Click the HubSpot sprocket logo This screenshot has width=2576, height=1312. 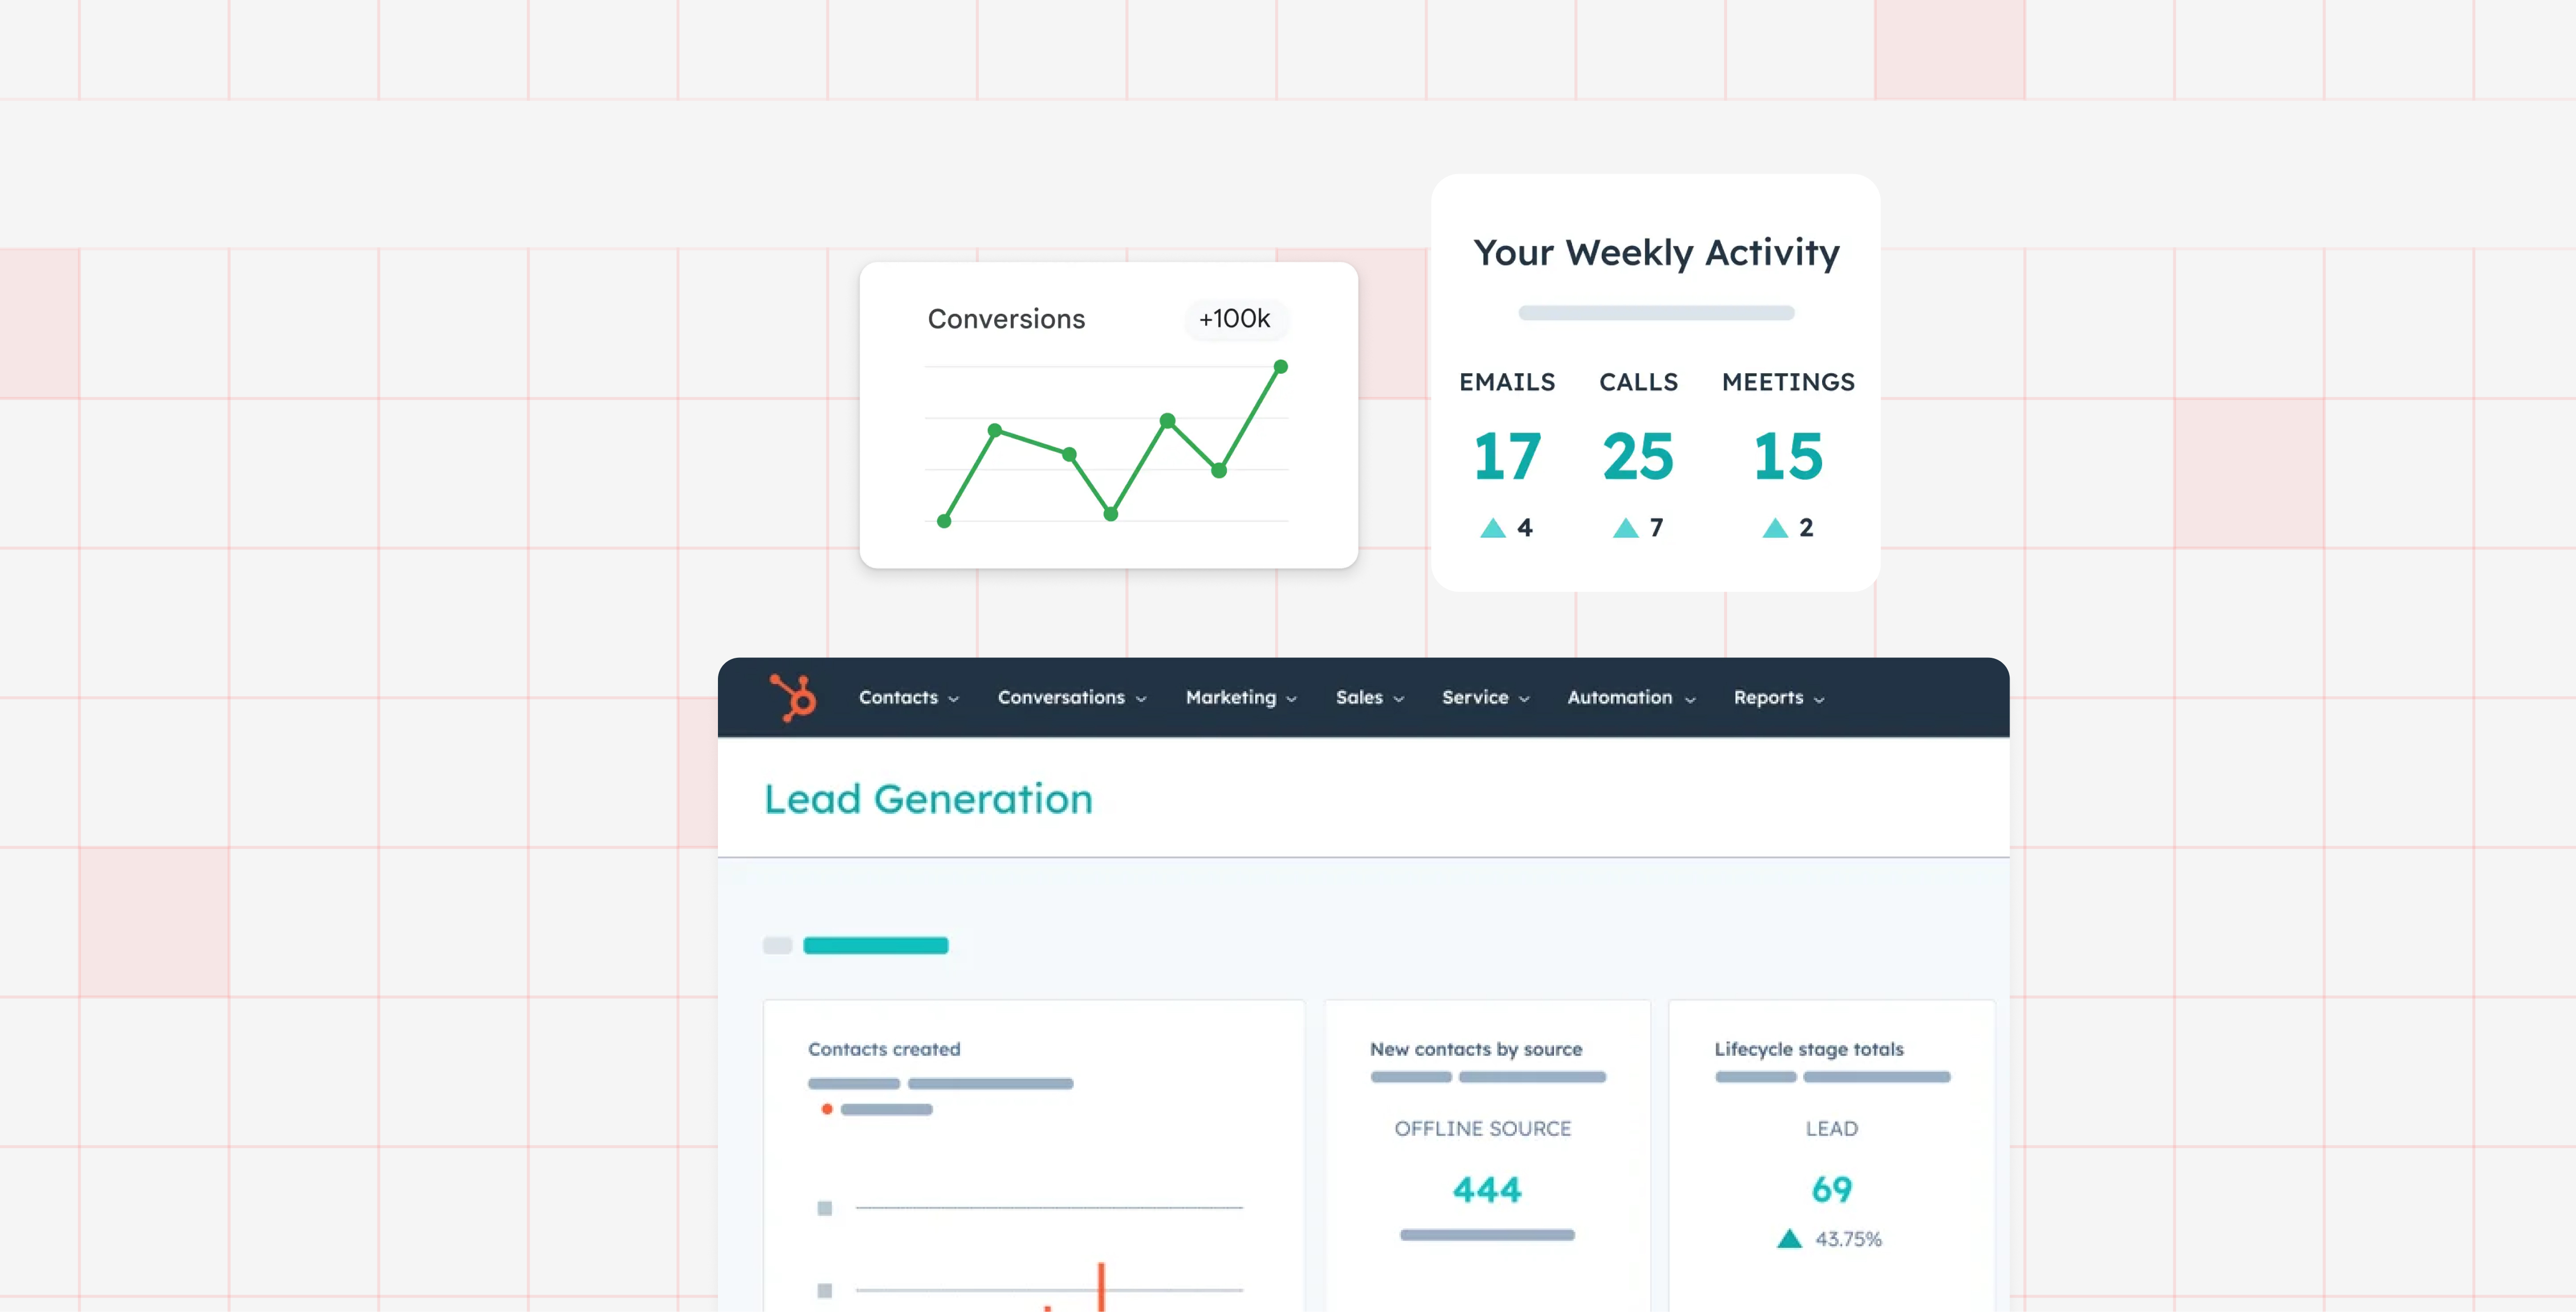coord(794,697)
